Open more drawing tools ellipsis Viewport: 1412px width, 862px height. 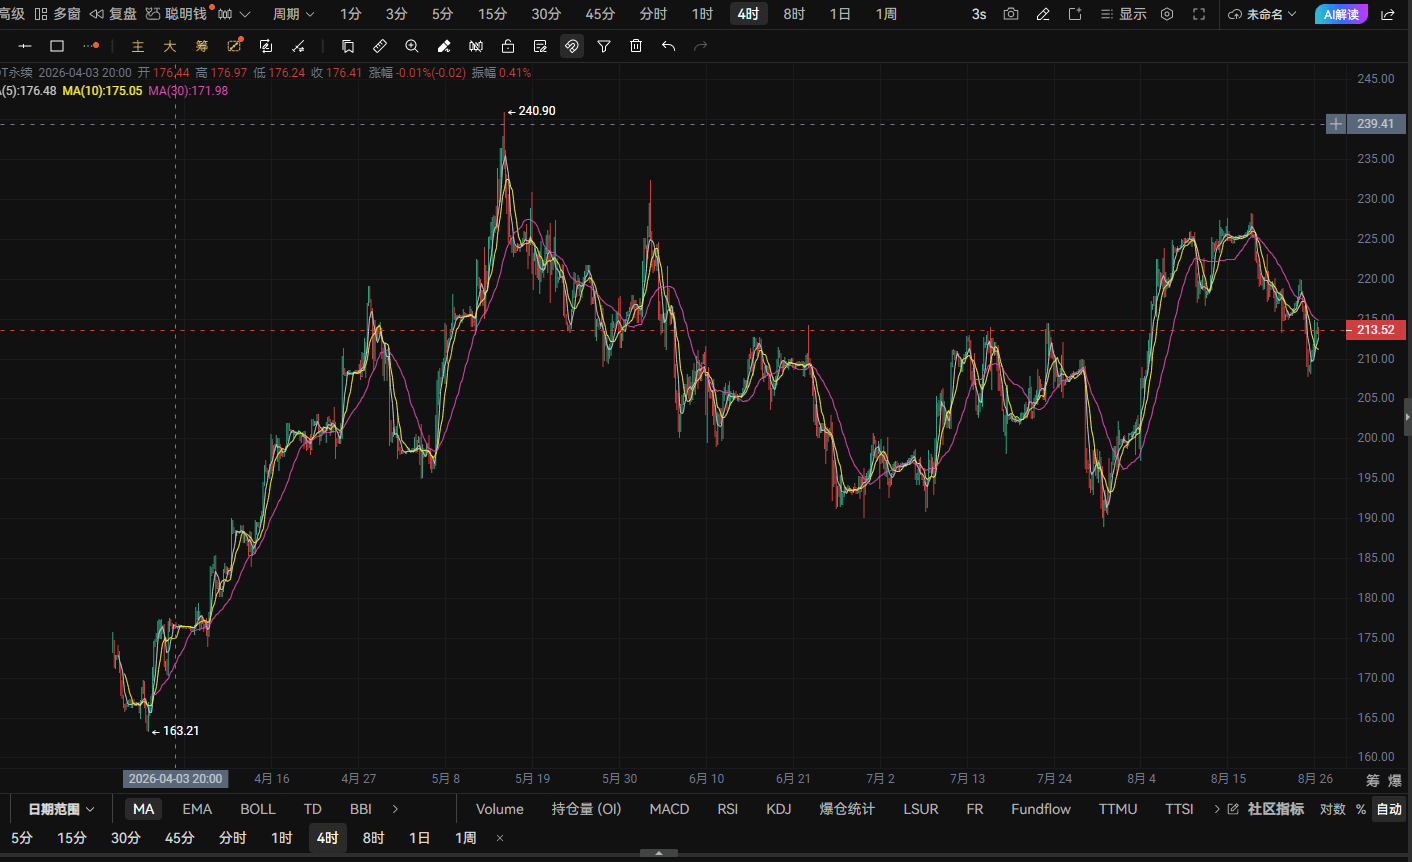(91, 46)
